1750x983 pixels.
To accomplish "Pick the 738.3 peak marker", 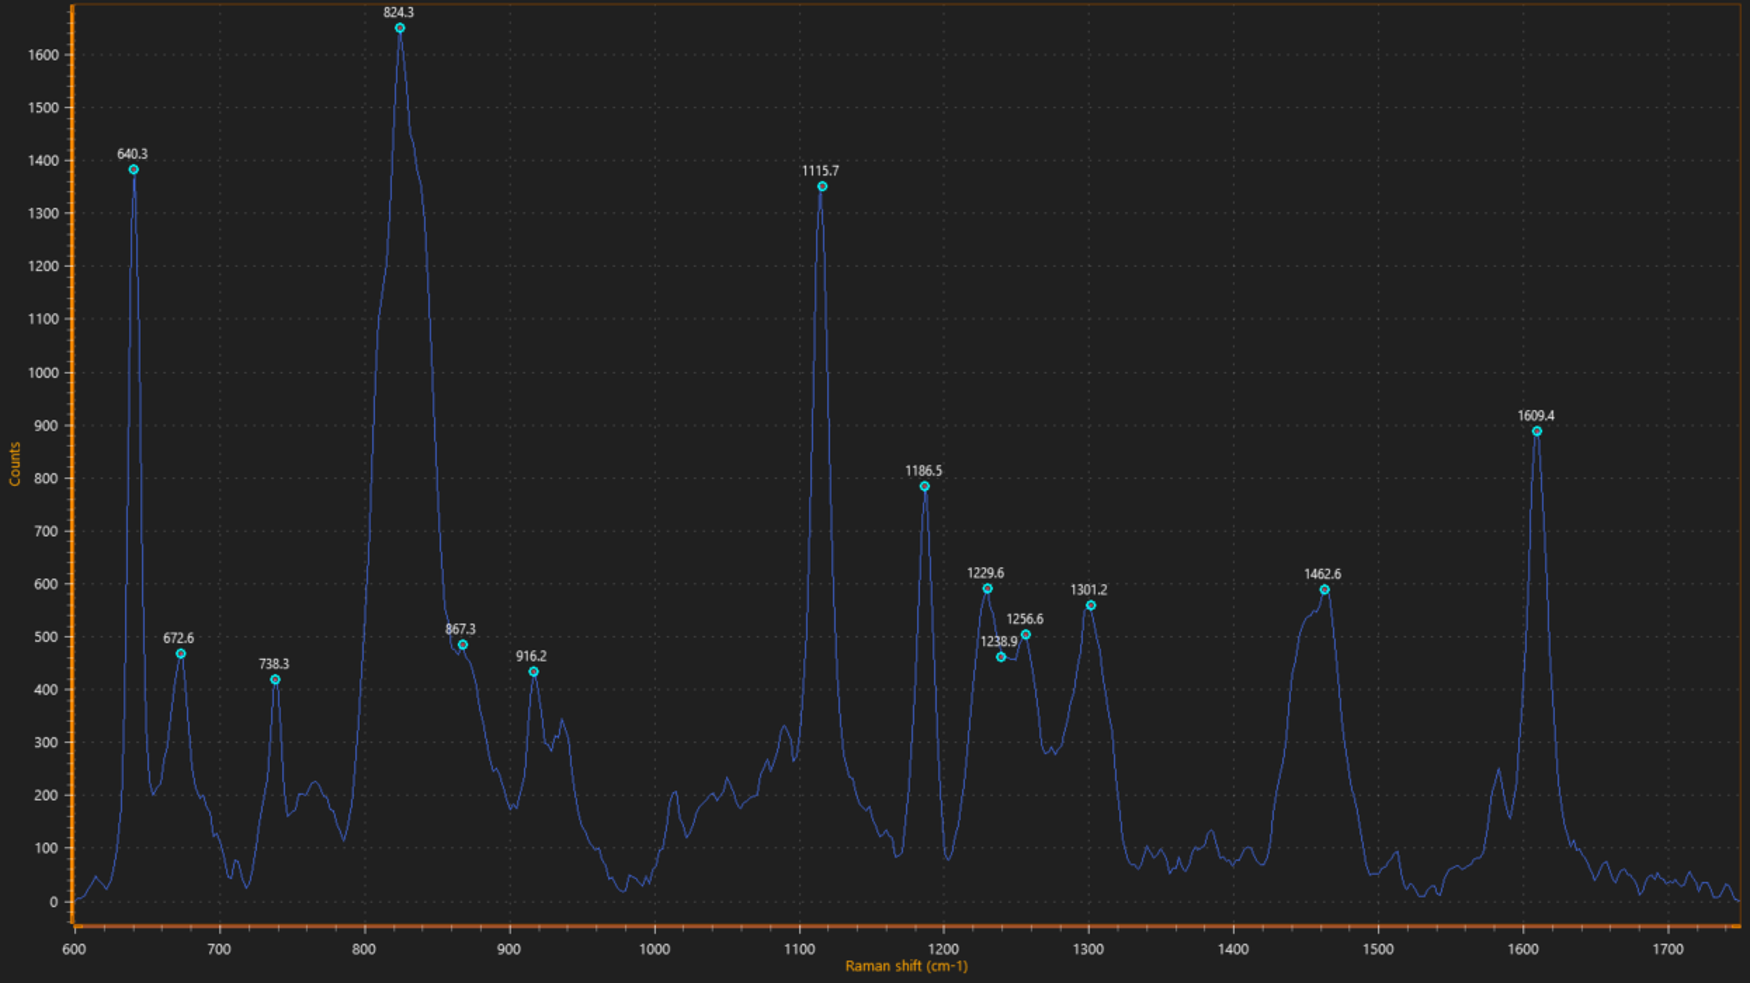I will 275,680.
